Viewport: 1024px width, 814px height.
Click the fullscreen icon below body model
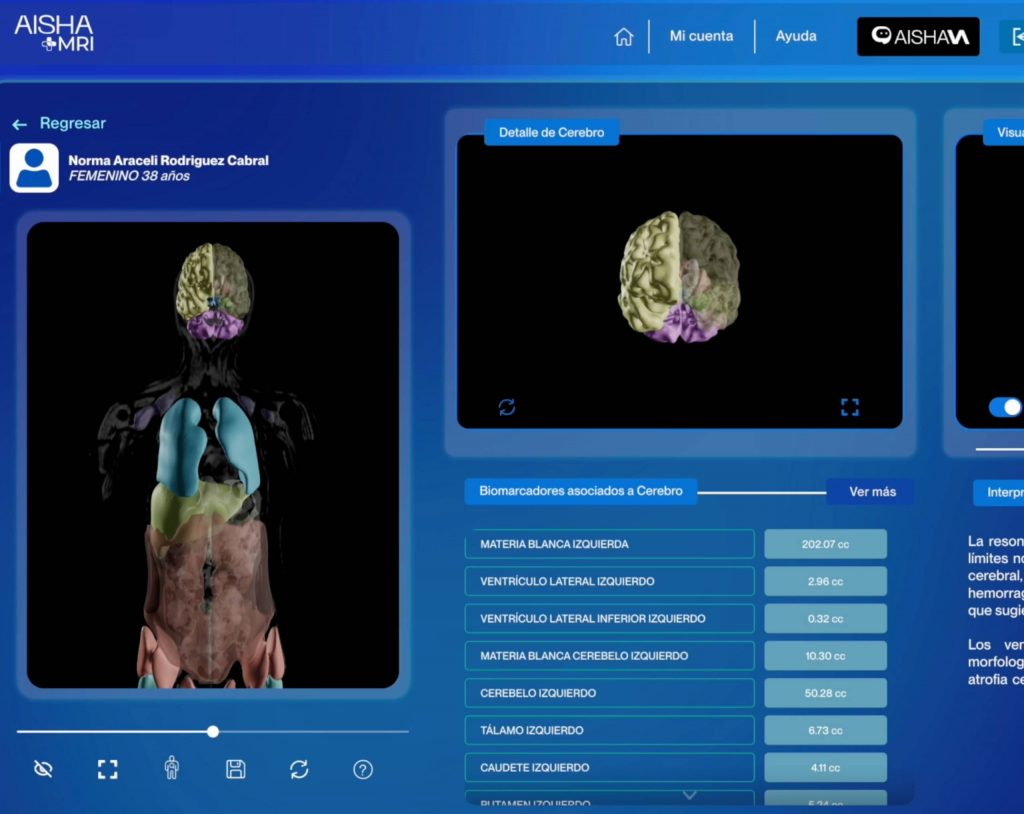pyautogui.click(x=107, y=769)
